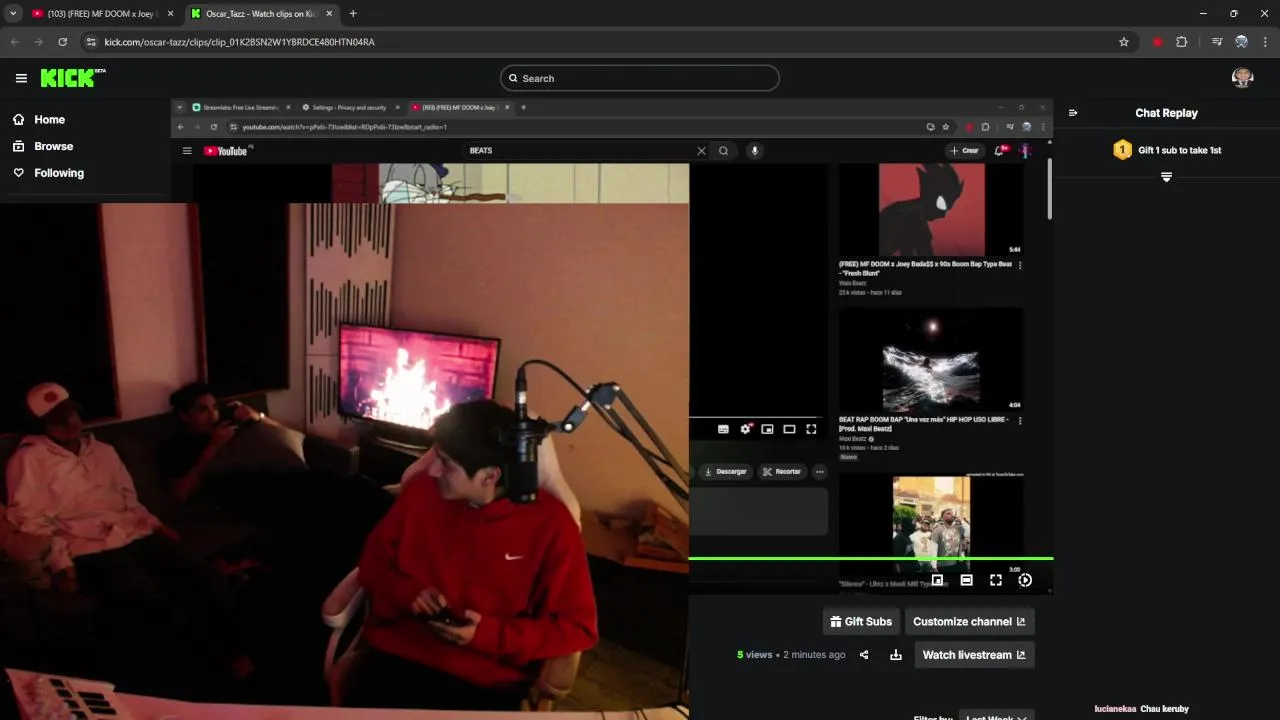Select the Oscar_Tazz Kick clips tab
The width and height of the screenshot is (1280, 720).
[x=262, y=14]
